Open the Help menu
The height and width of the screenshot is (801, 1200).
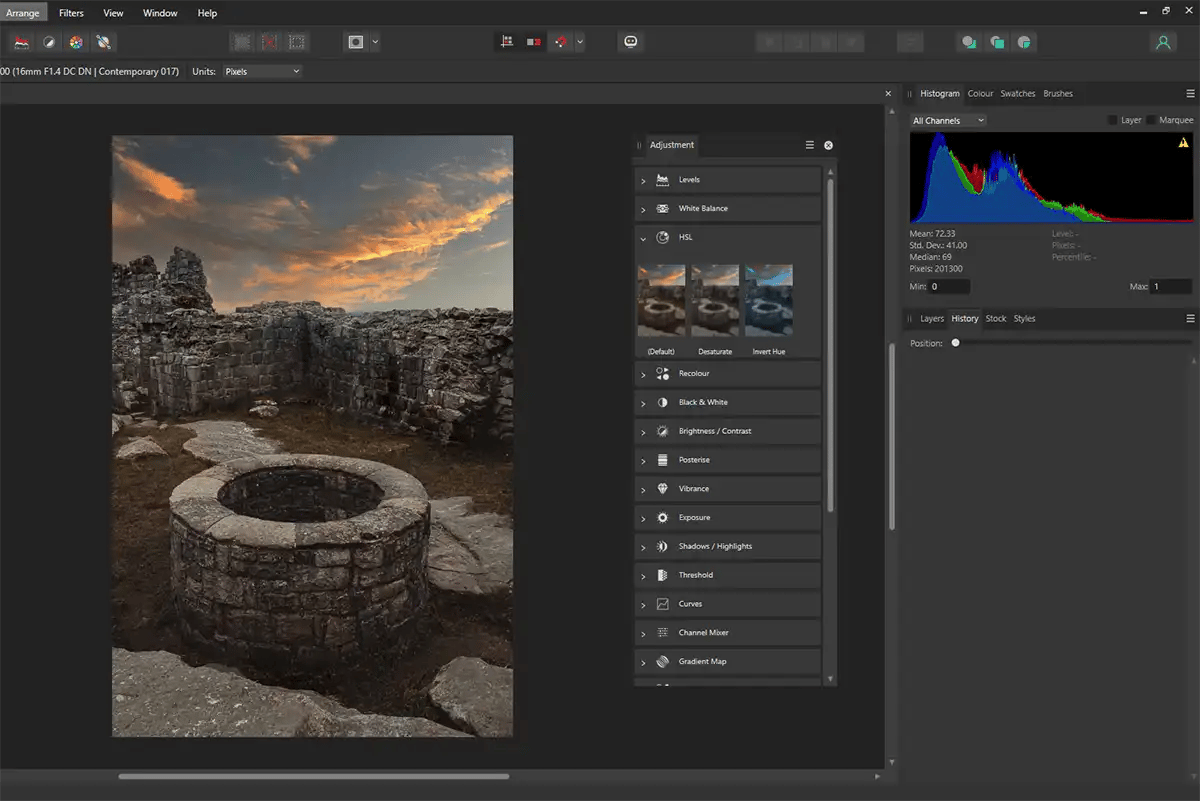tap(207, 13)
